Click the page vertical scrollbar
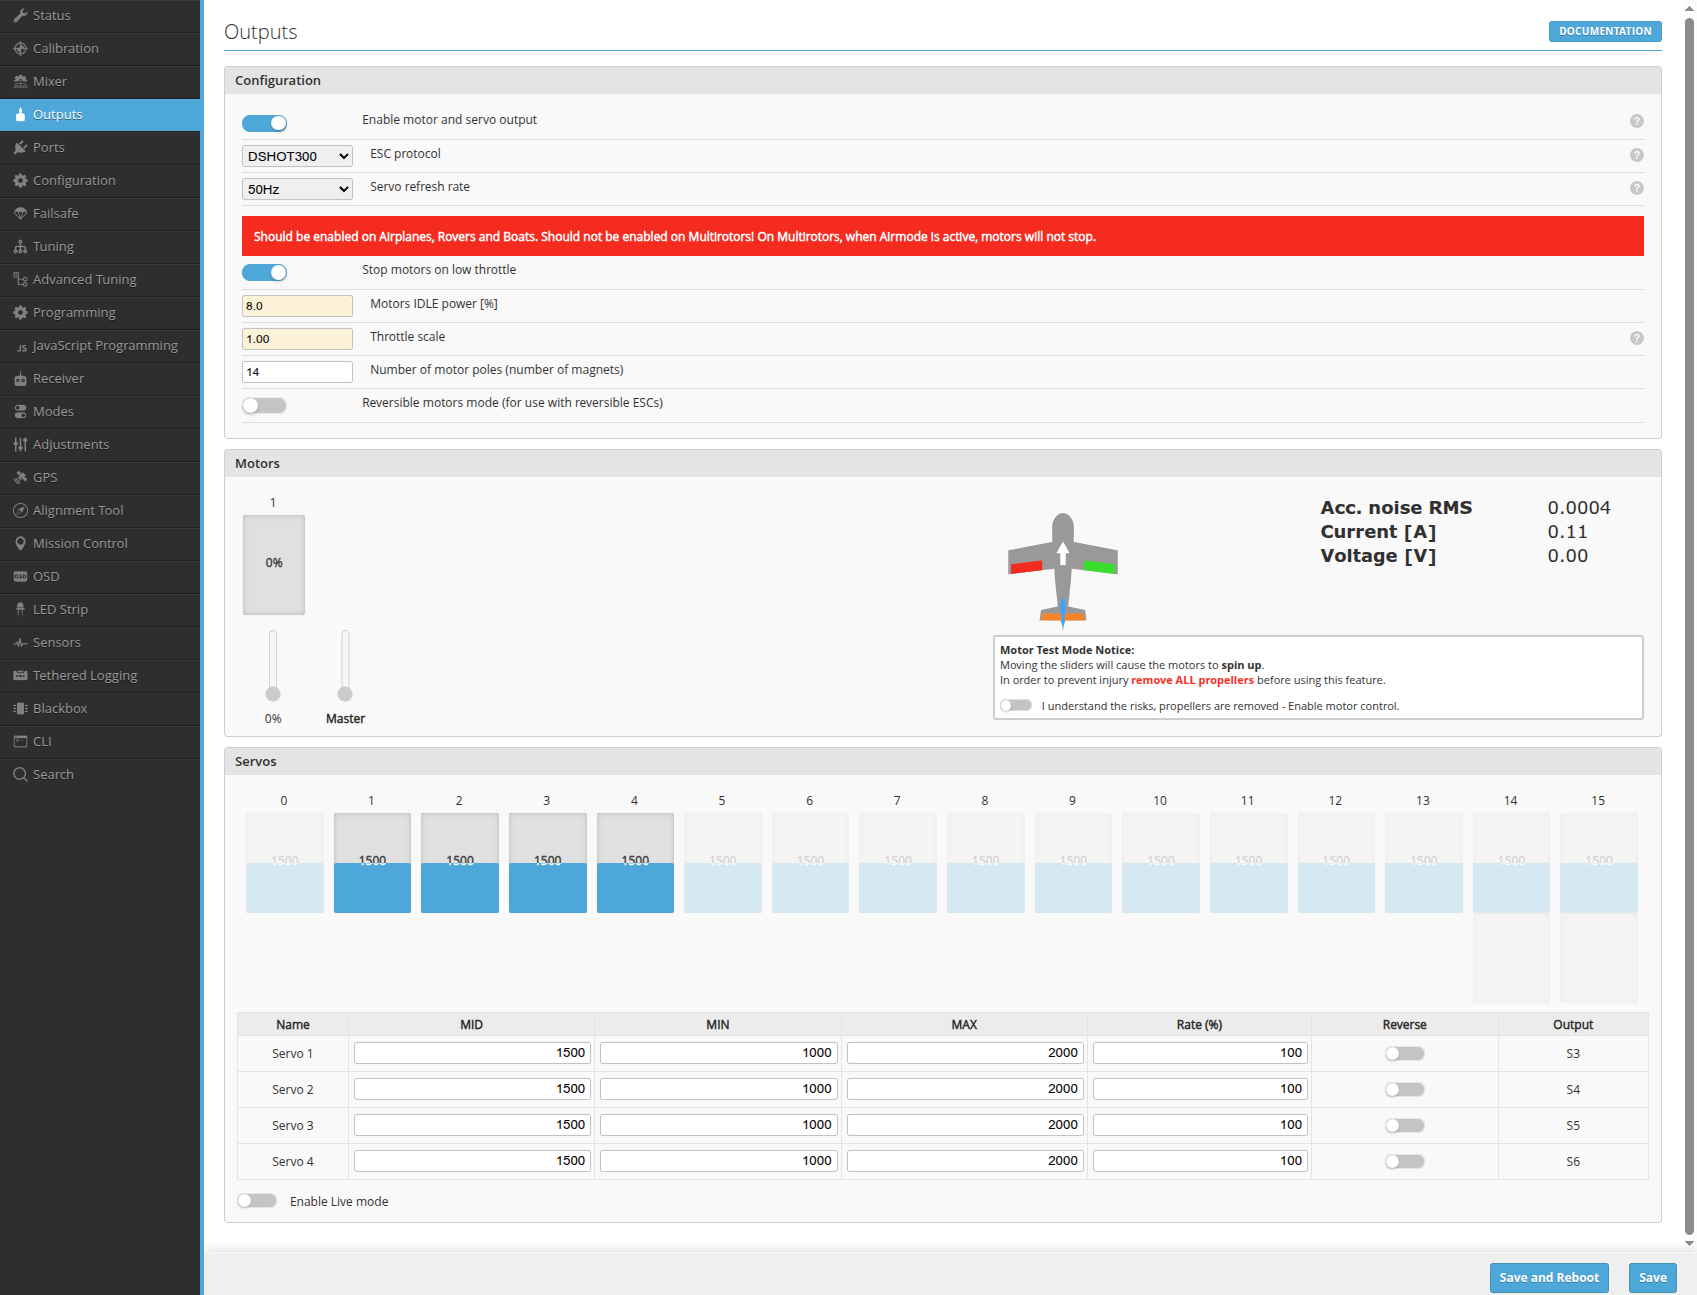Viewport: 1697px width, 1295px height. 1689,625
